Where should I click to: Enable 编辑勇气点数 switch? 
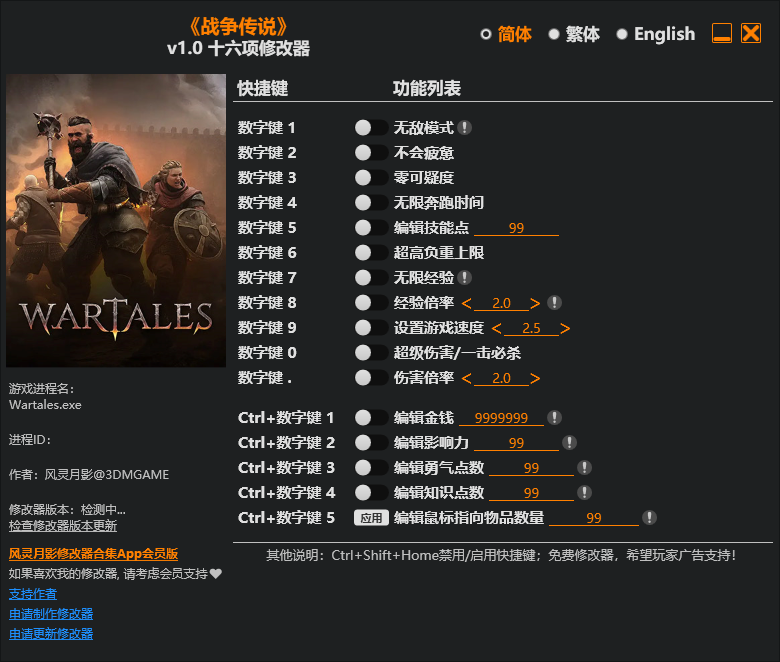tap(371, 467)
